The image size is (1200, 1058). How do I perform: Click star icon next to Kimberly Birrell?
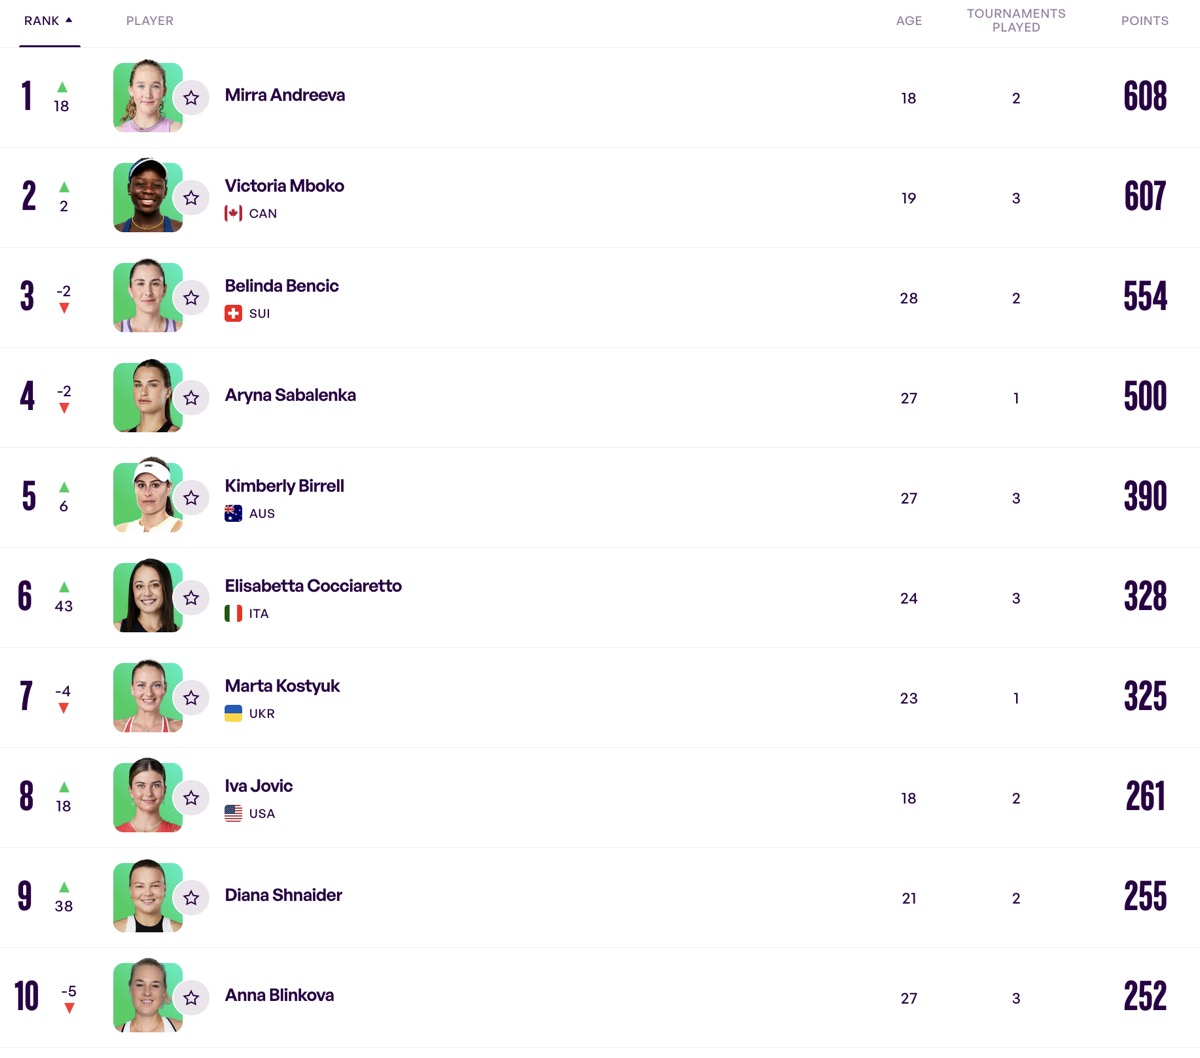[x=191, y=498]
